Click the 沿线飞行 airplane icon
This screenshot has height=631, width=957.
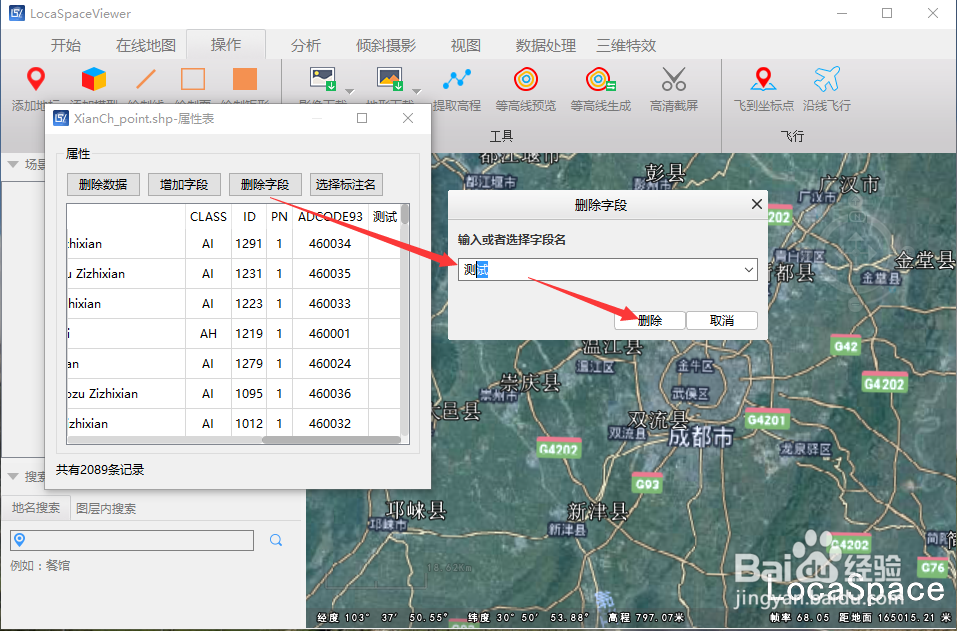827,79
